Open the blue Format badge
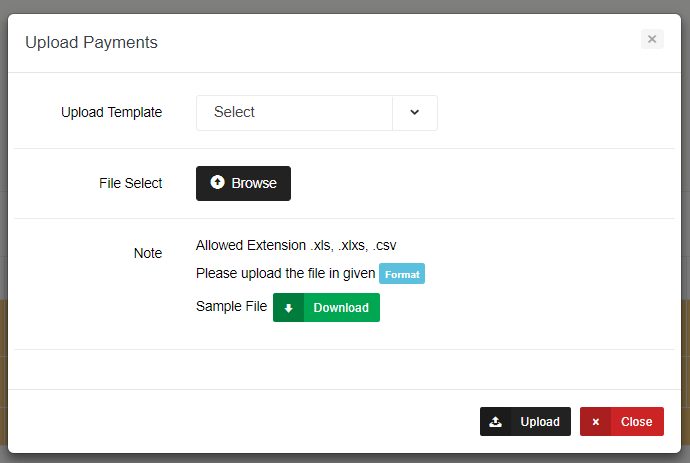 [402, 274]
